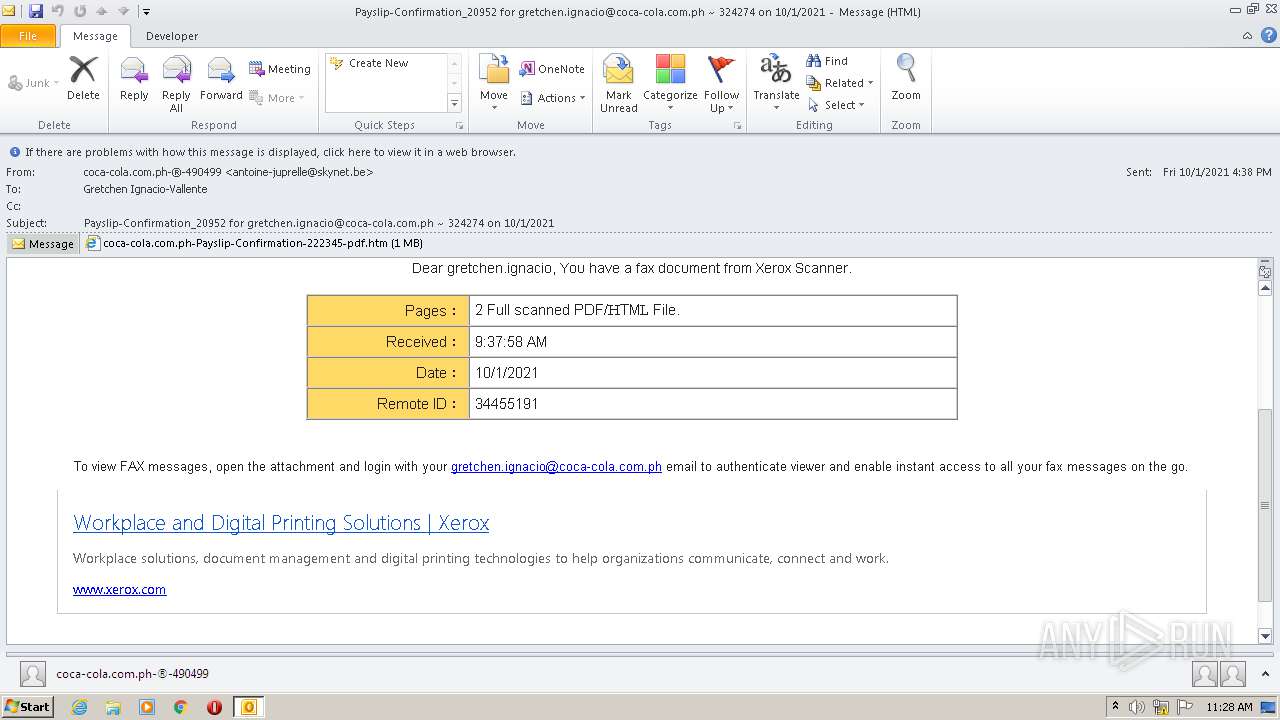Forward the message
This screenshot has height=720, width=1280.
pyautogui.click(x=221, y=78)
